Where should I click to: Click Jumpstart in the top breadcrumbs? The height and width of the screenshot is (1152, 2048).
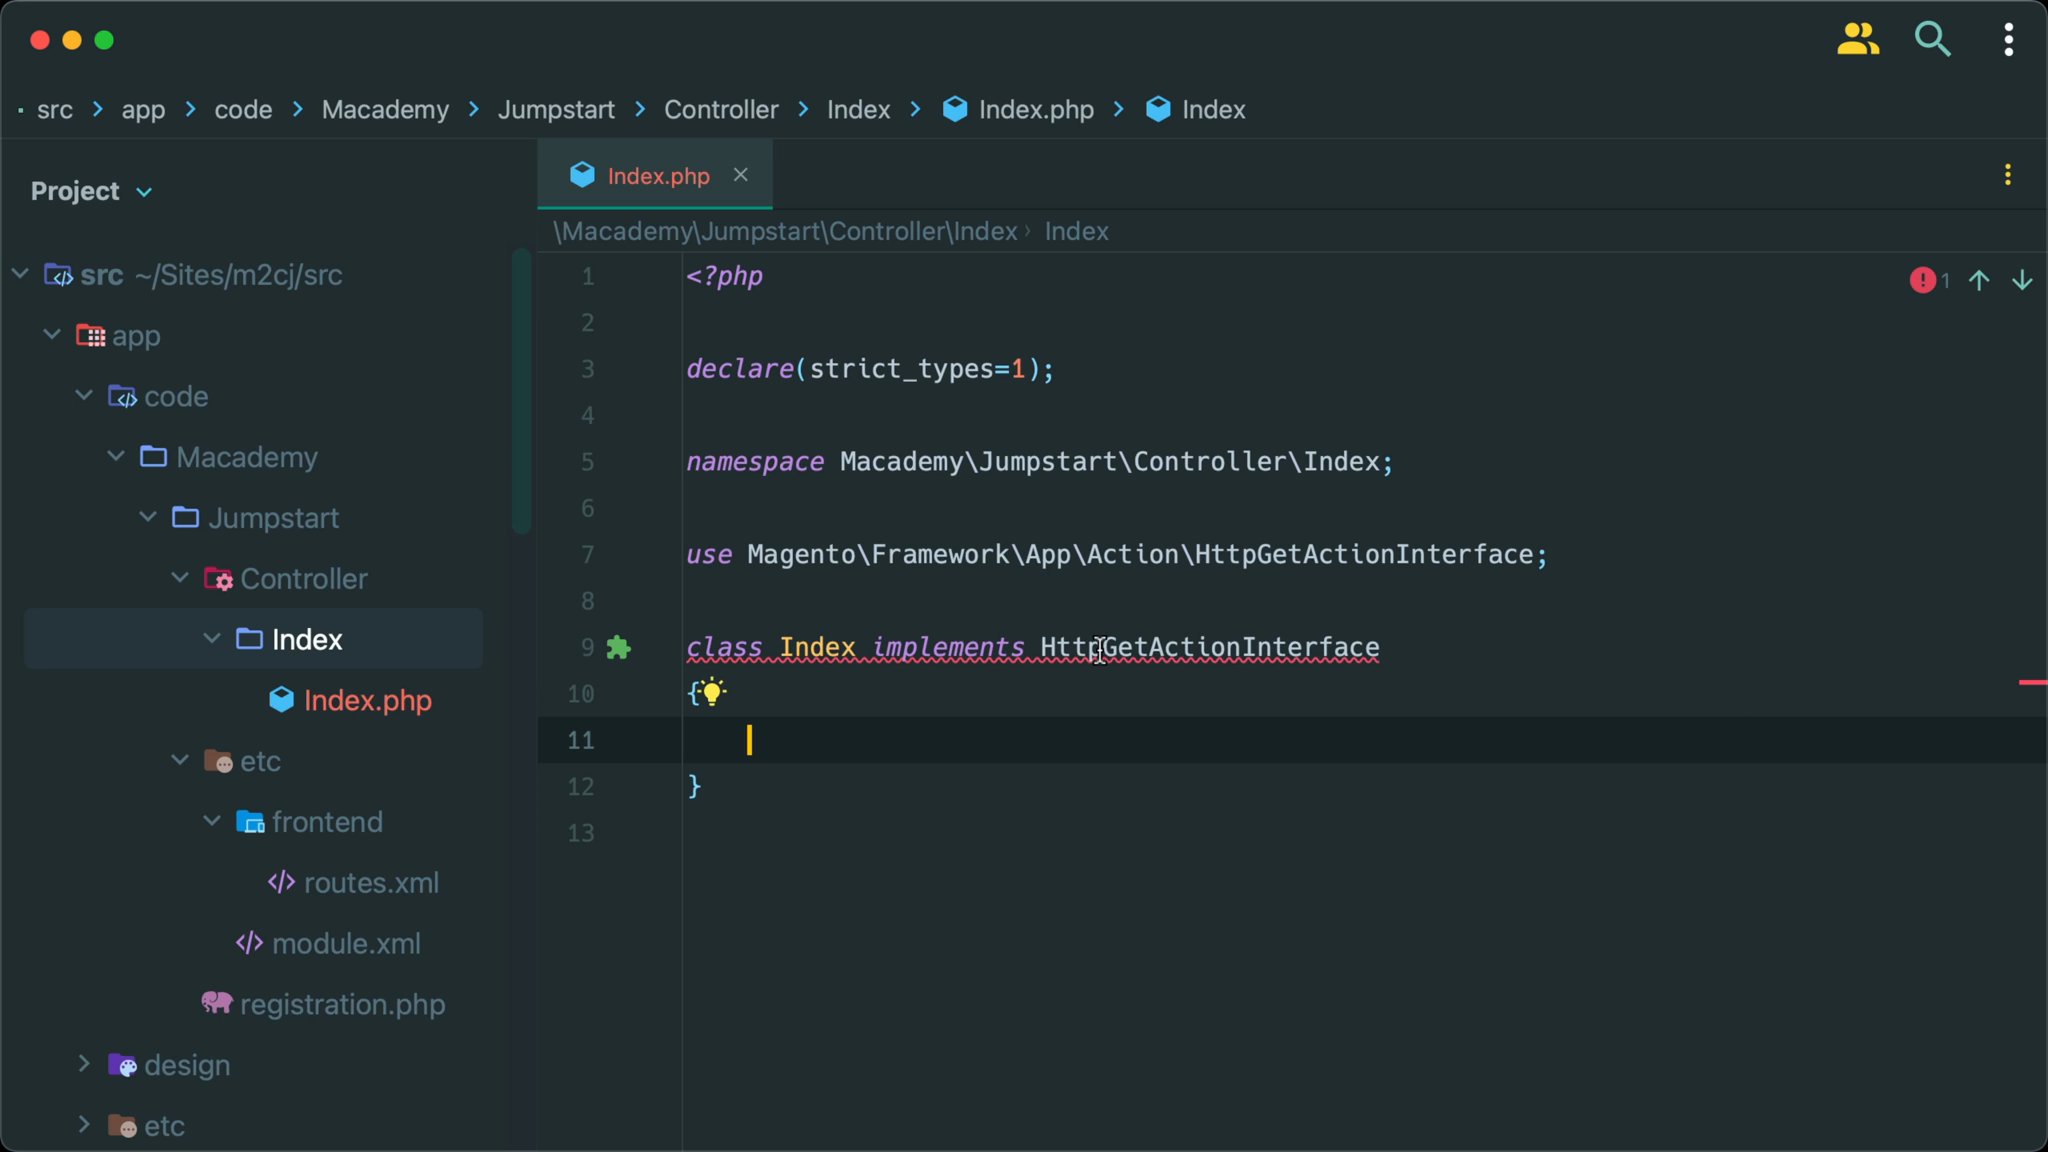click(555, 110)
